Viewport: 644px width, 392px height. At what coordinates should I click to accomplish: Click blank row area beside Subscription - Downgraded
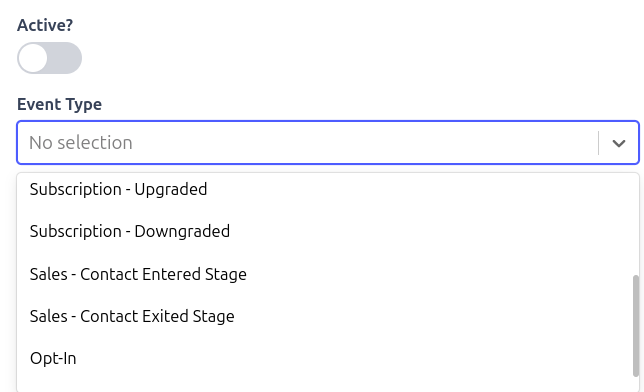pyautogui.click(x=431, y=231)
